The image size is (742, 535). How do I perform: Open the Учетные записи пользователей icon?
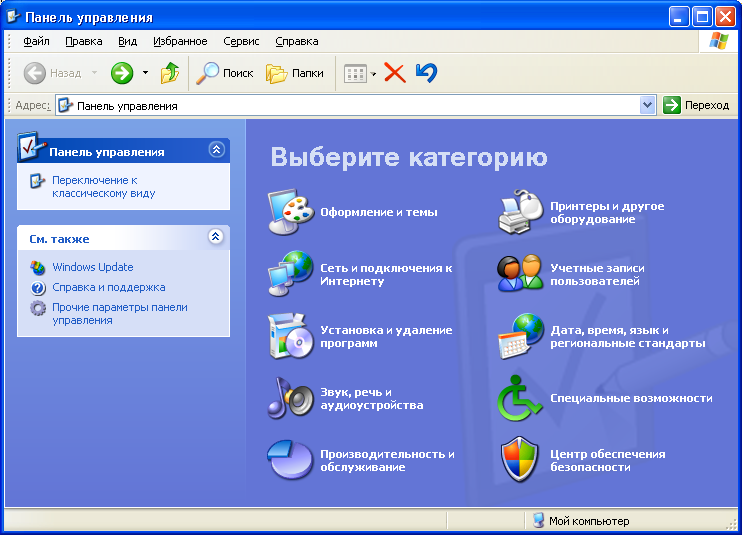(521, 273)
